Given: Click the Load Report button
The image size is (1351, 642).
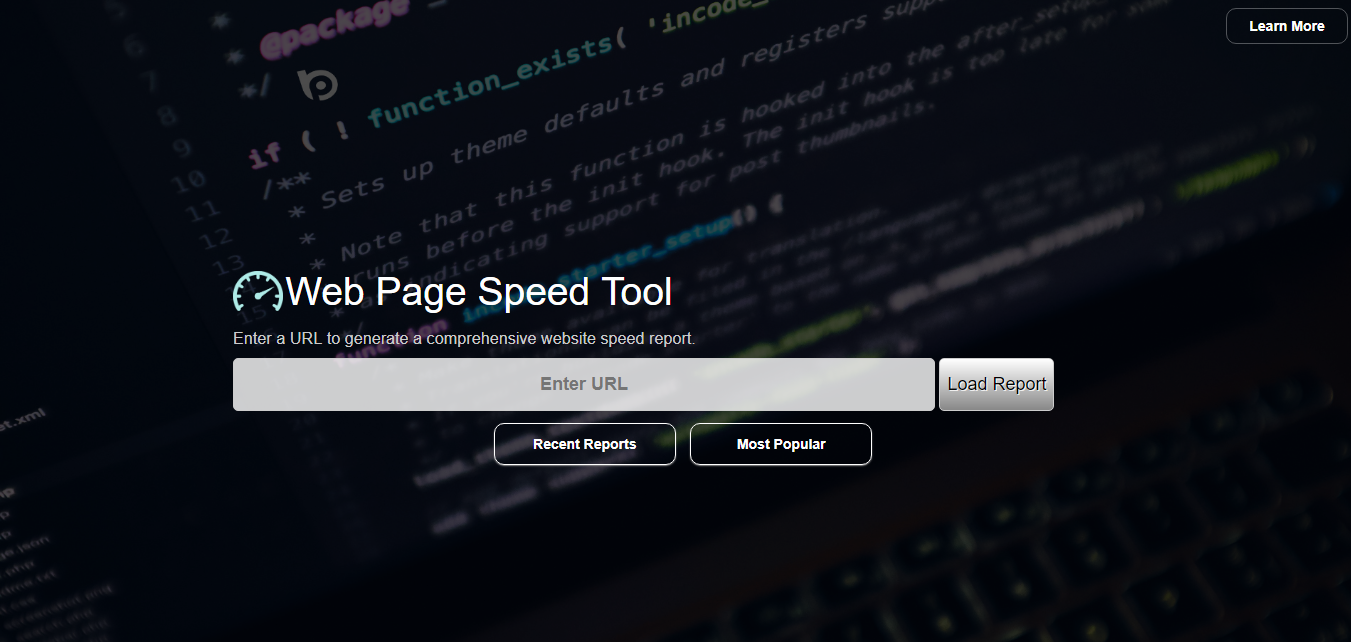Looking at the screenshot, I should click(996, 384).
